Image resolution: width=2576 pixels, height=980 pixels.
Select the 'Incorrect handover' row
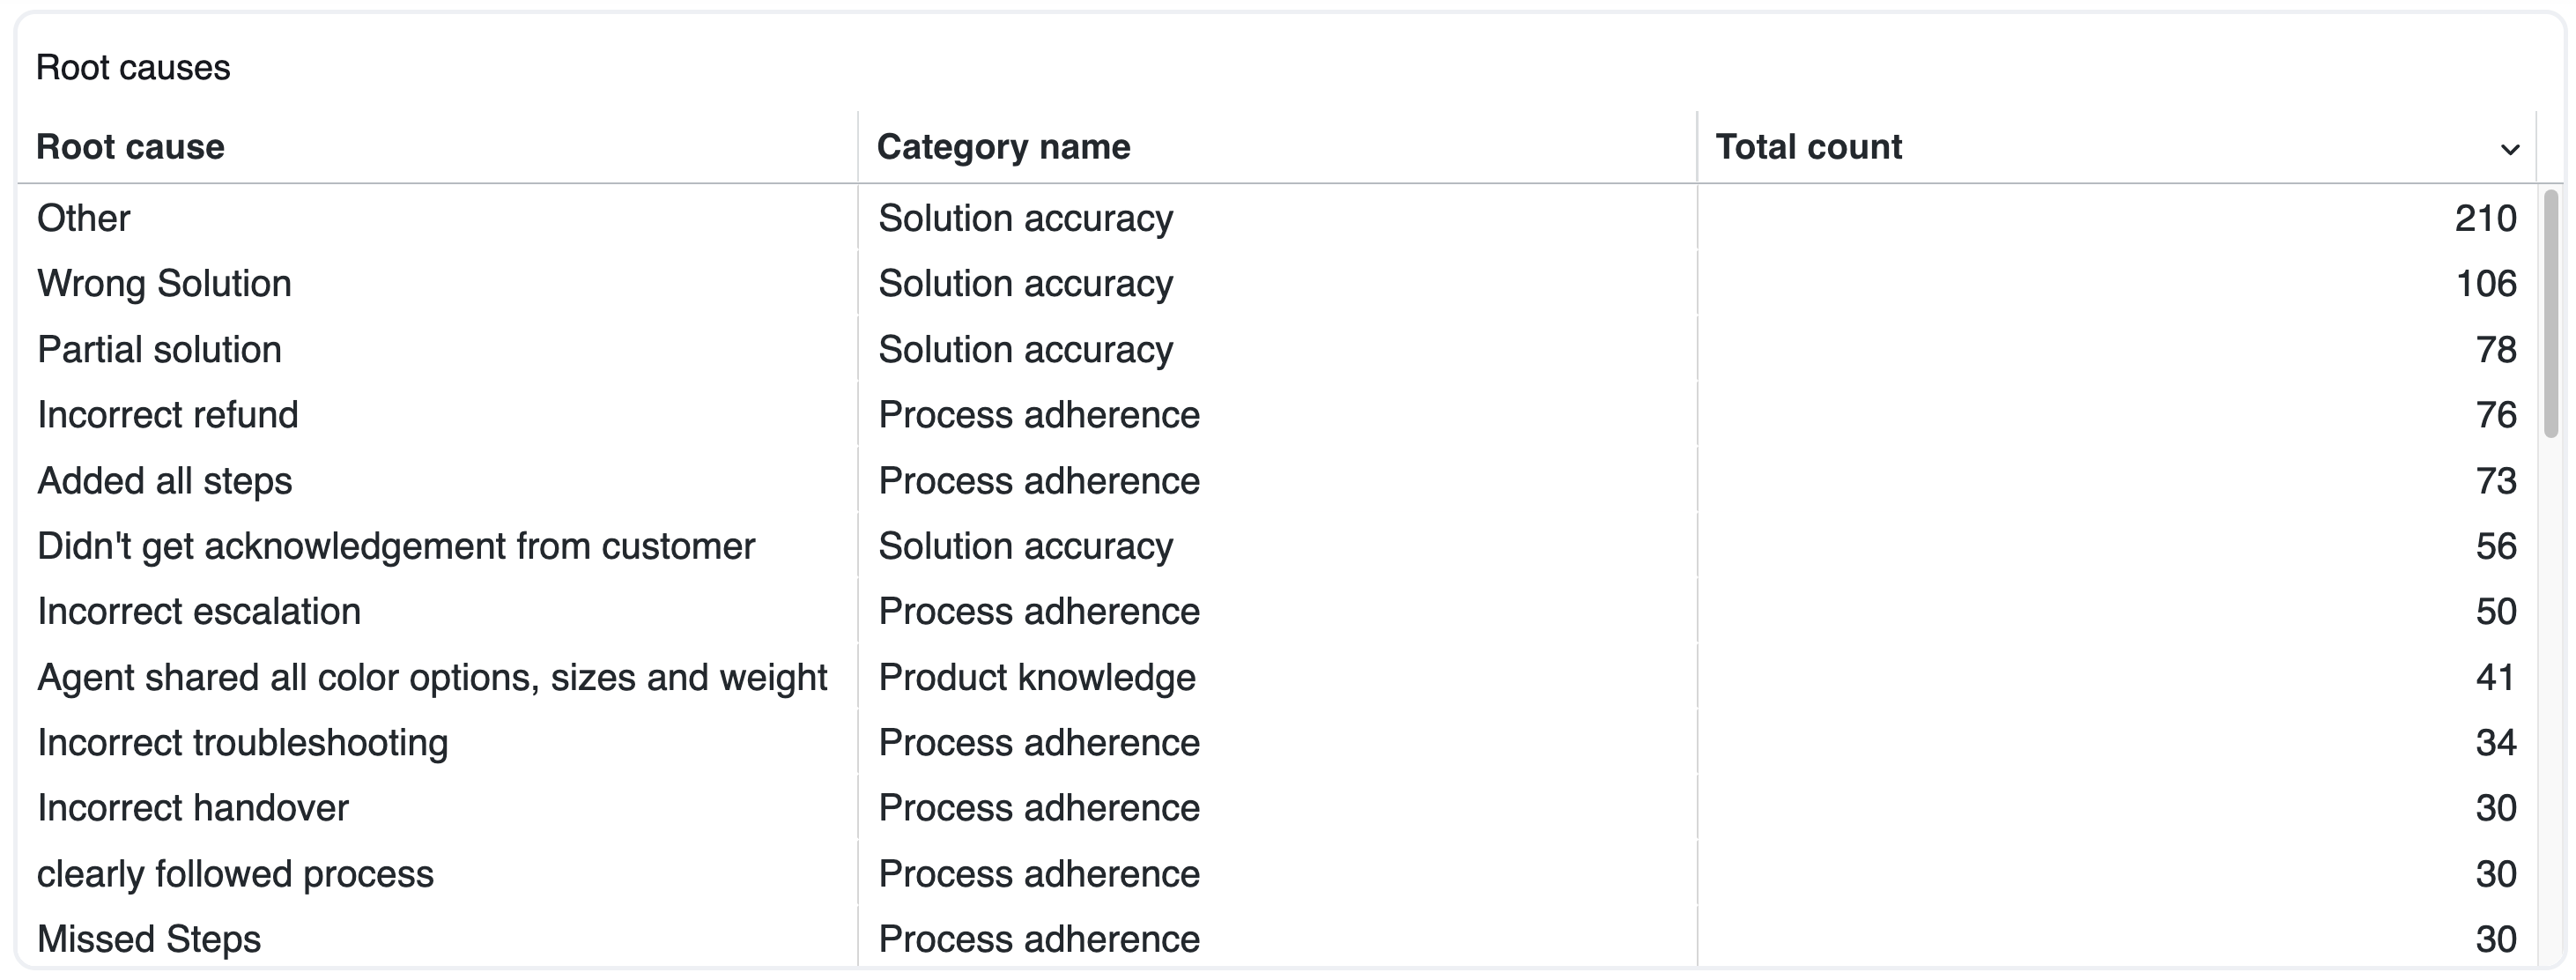click(193, 808)
